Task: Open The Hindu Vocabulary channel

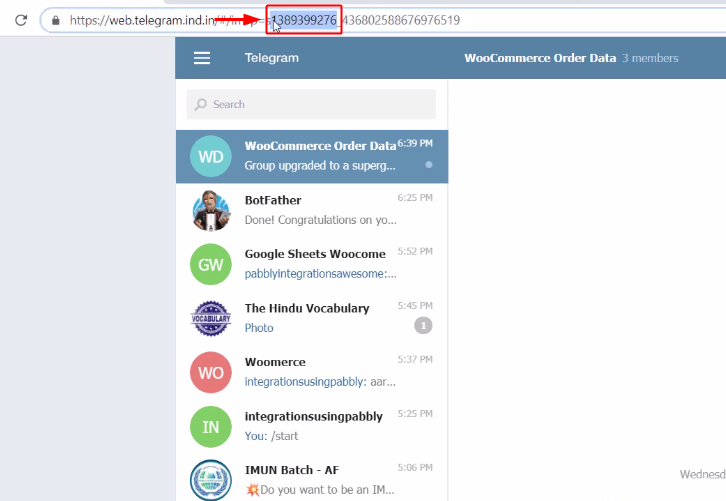Action: pyautogui.click(x=312, y=319)
